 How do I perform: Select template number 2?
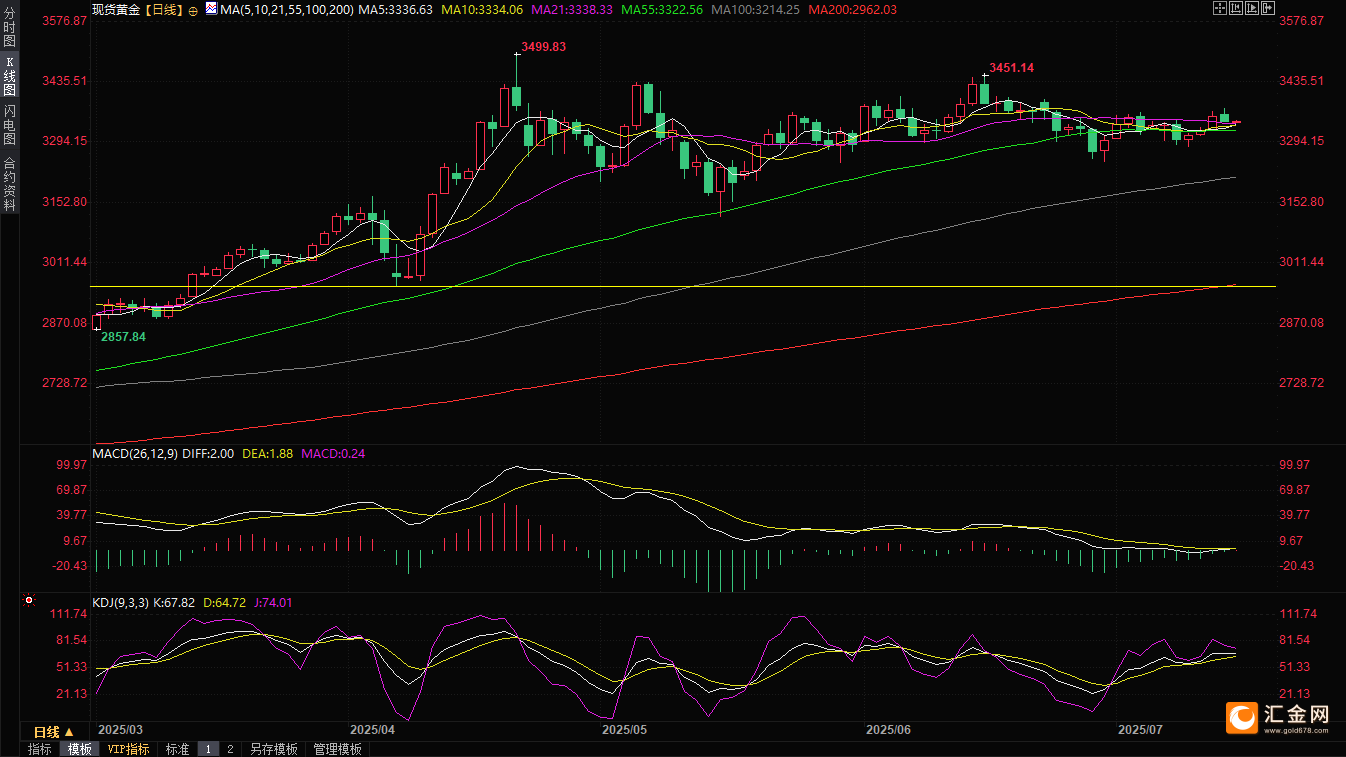(x=229, y=749)
